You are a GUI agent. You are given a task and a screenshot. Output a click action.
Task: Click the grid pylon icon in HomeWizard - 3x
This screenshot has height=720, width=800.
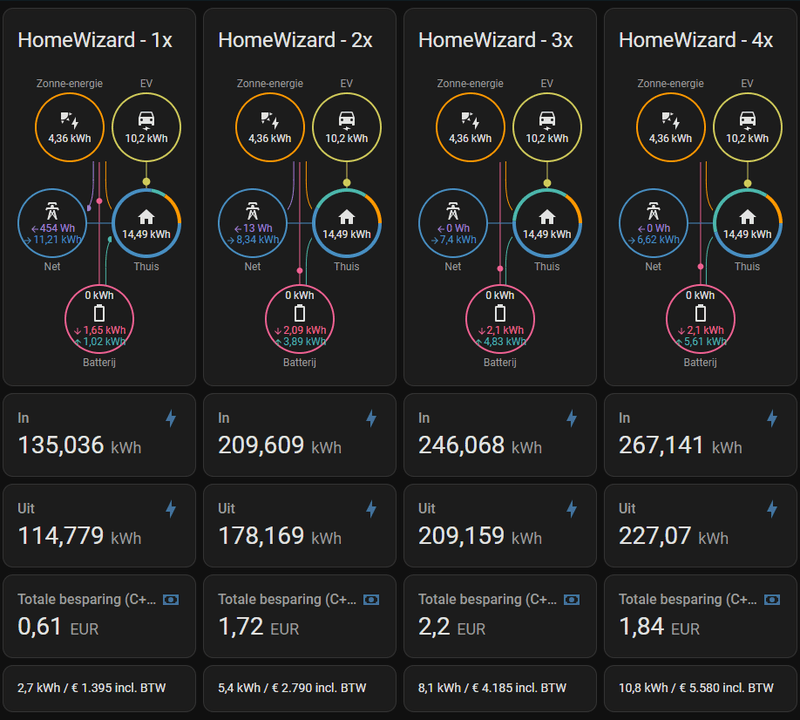point(454,211)
